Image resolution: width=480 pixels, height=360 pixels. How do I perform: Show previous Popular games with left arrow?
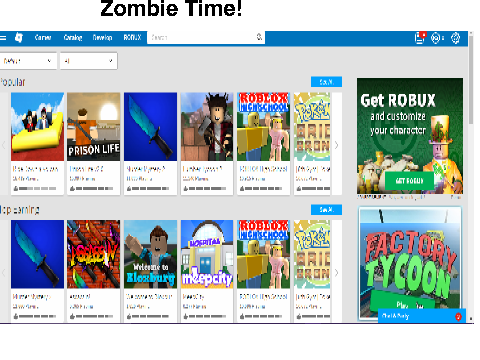4,145
